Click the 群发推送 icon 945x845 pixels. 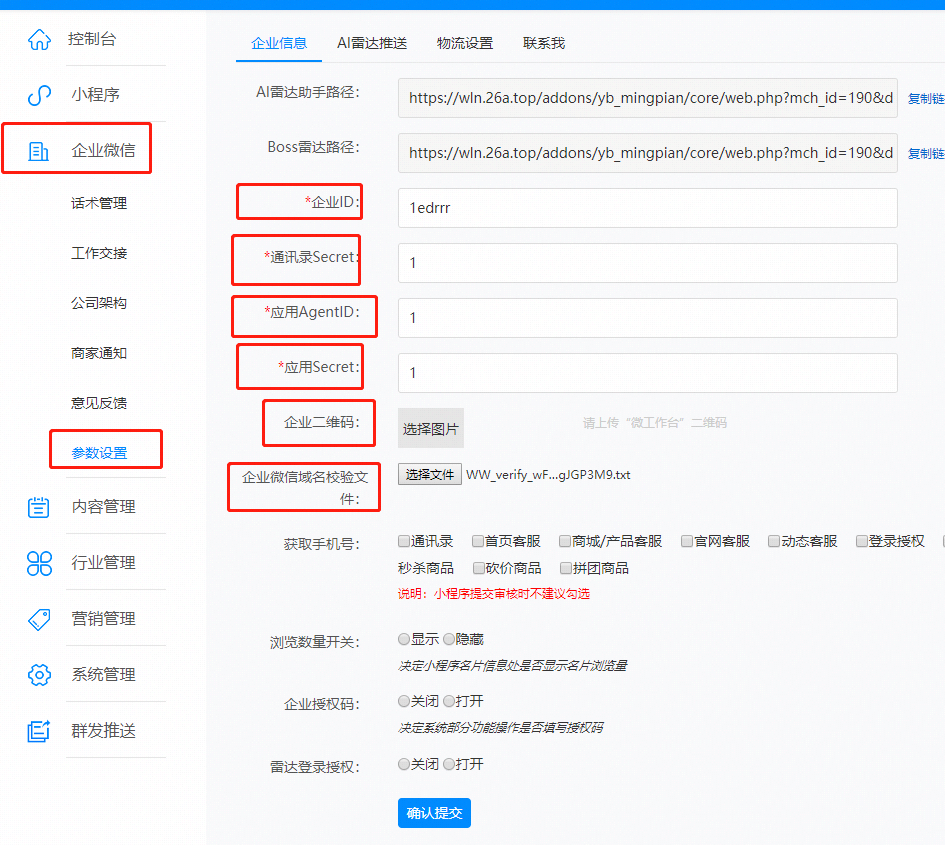[x=39, y=731]
